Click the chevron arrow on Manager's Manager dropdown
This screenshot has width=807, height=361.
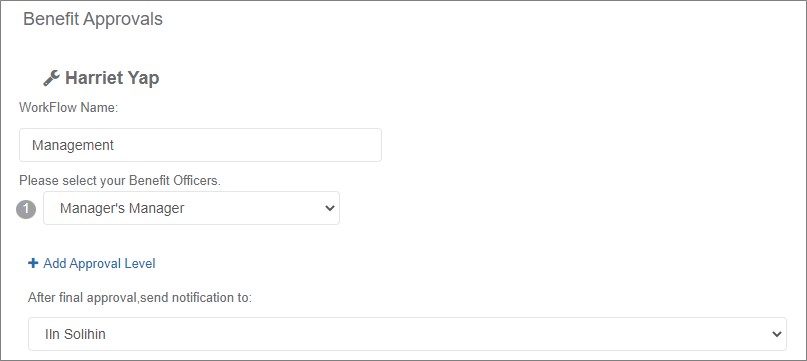[x=330, y=208]
